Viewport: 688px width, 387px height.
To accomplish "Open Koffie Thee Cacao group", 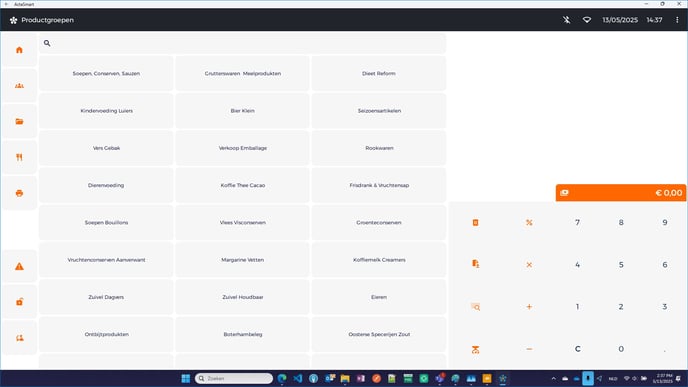I will [x=243, y=185].
